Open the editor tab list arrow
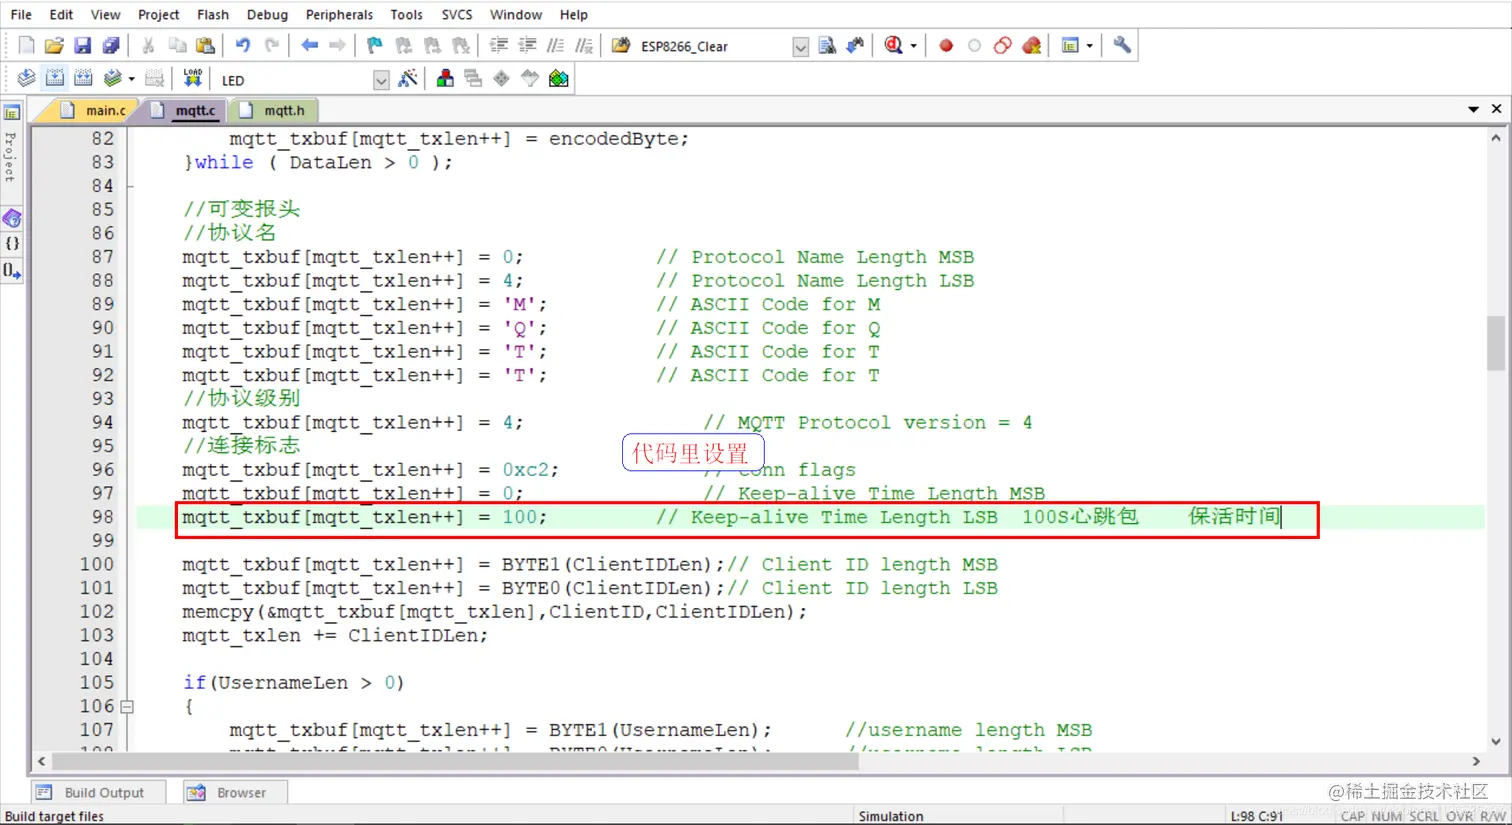Screen dimensions: 1512x825 tap(1473, 109)
